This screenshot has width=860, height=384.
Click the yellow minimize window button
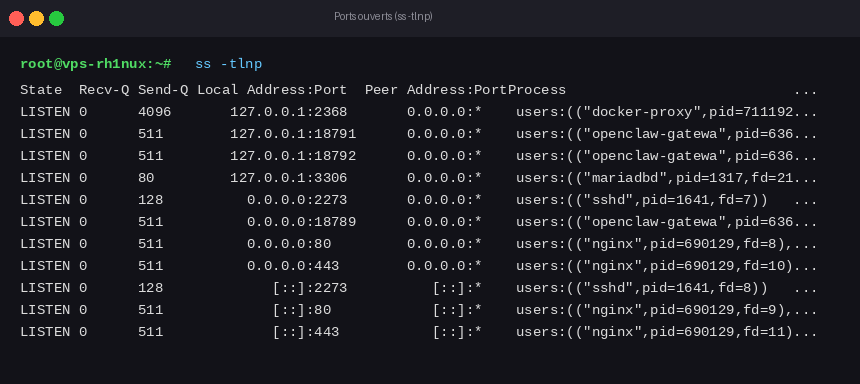[x=36, y=19]
